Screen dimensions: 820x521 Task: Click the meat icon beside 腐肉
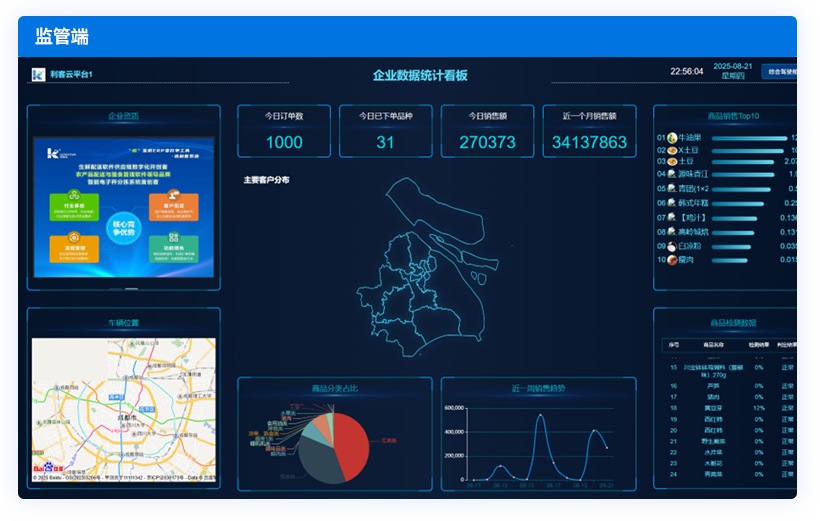click(672, 260)
